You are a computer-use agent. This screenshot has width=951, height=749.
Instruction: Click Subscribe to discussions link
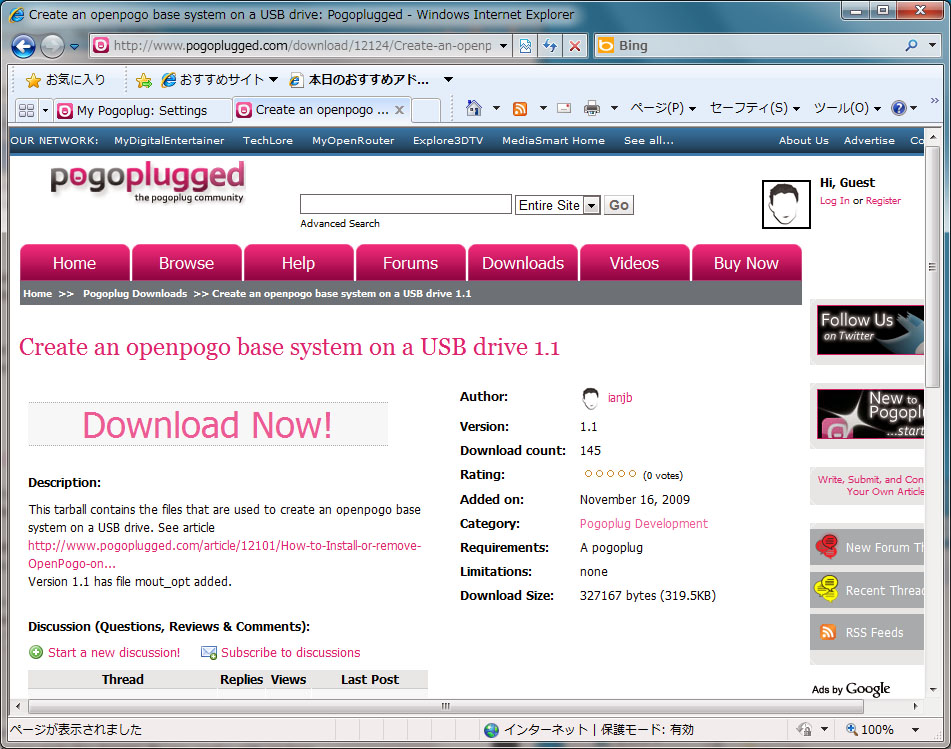291,653
